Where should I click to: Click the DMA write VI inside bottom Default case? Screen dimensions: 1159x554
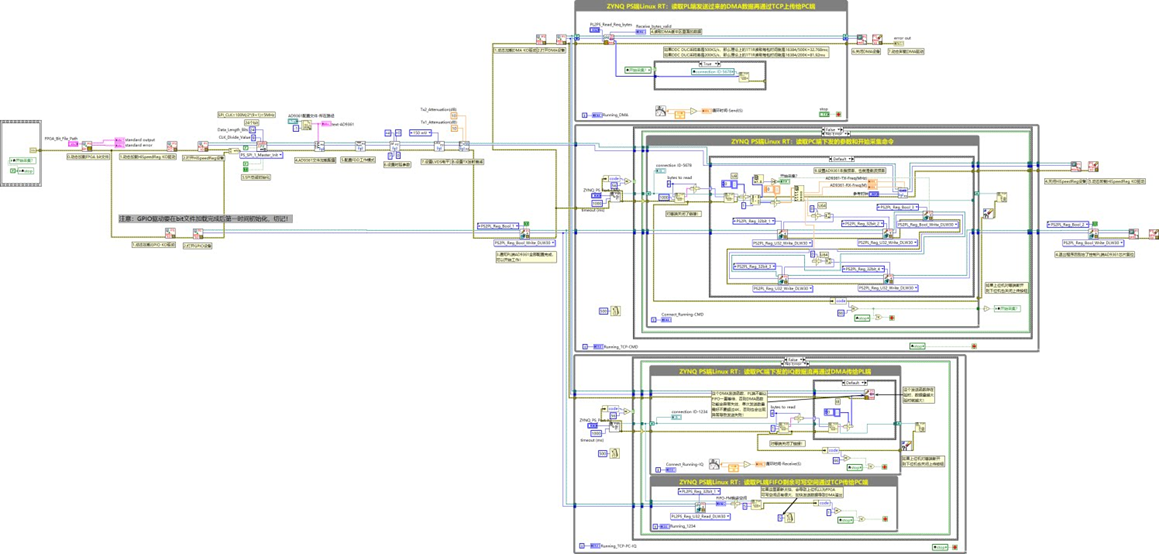coord(869,394)
